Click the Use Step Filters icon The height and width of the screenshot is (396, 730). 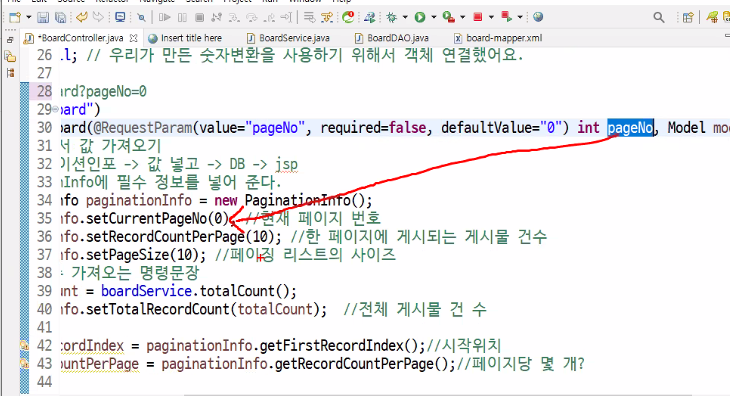(x=309, y=18)
